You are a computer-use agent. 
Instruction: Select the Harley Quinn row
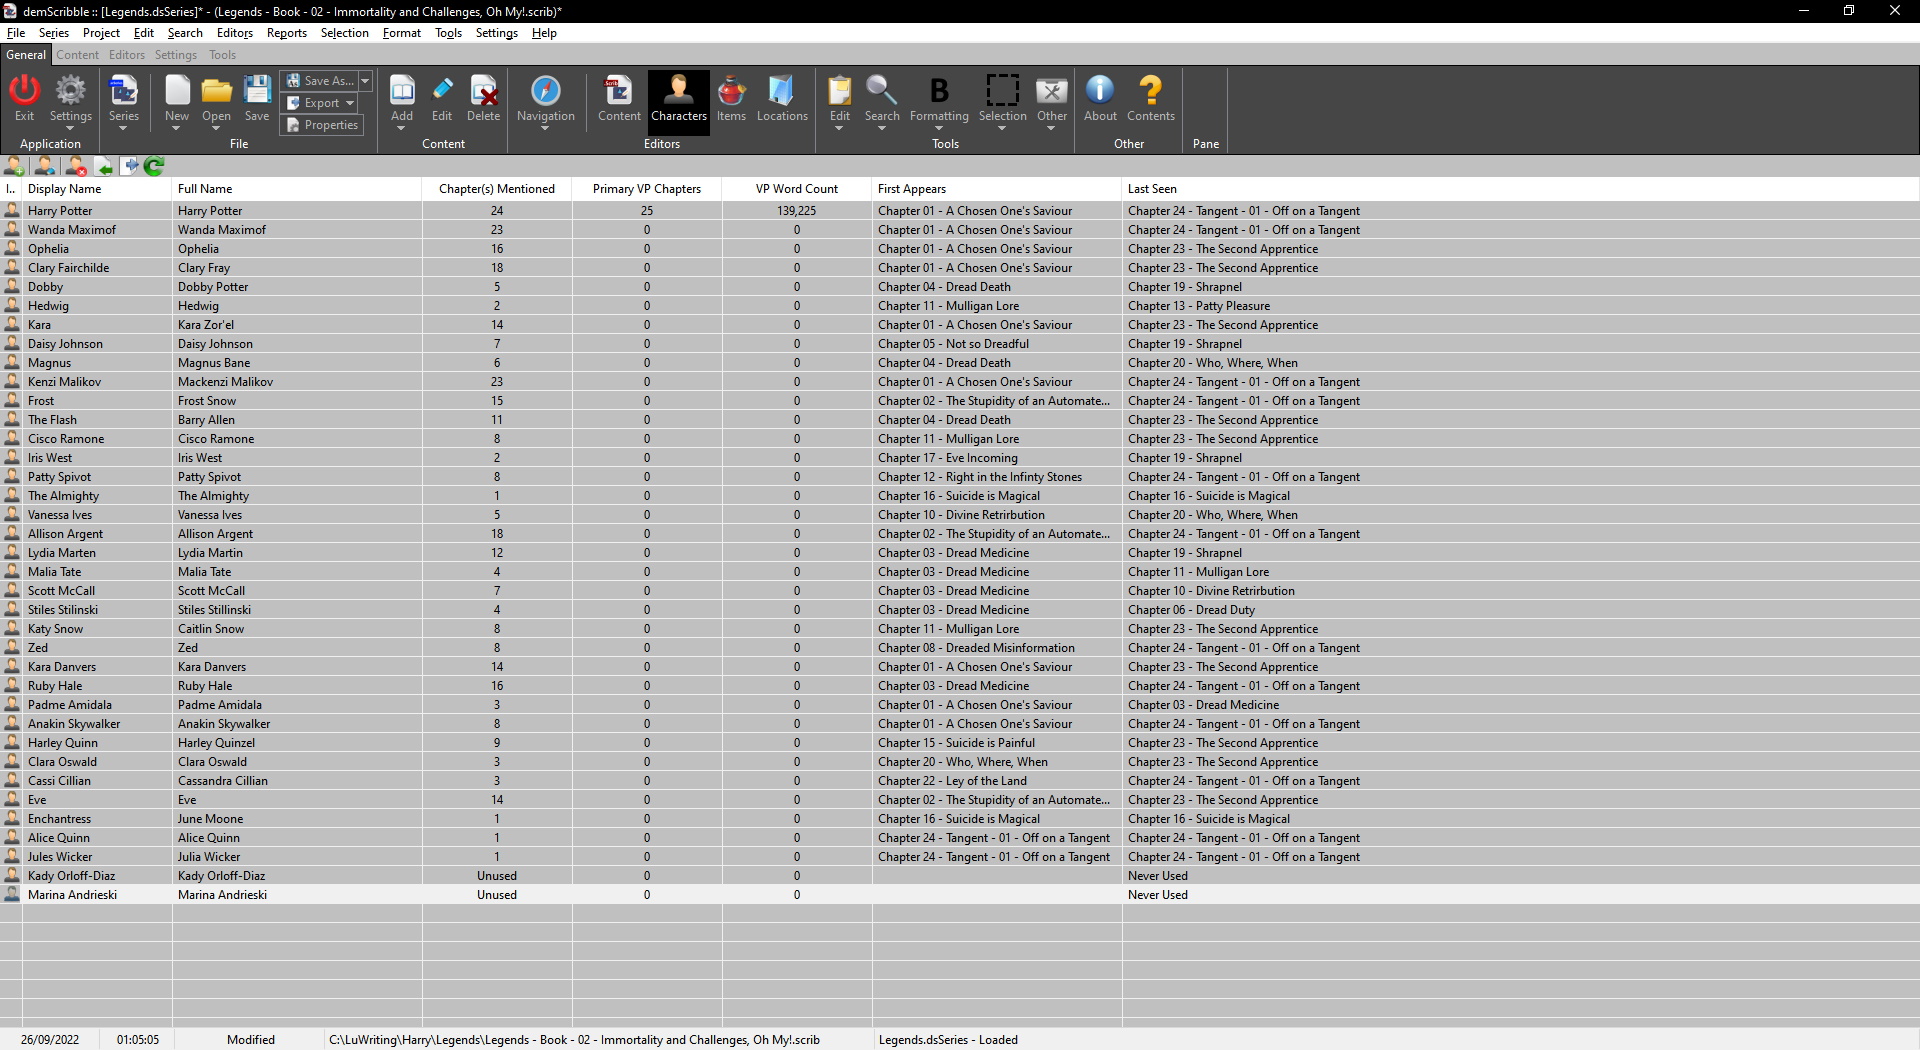click(960, 743)
